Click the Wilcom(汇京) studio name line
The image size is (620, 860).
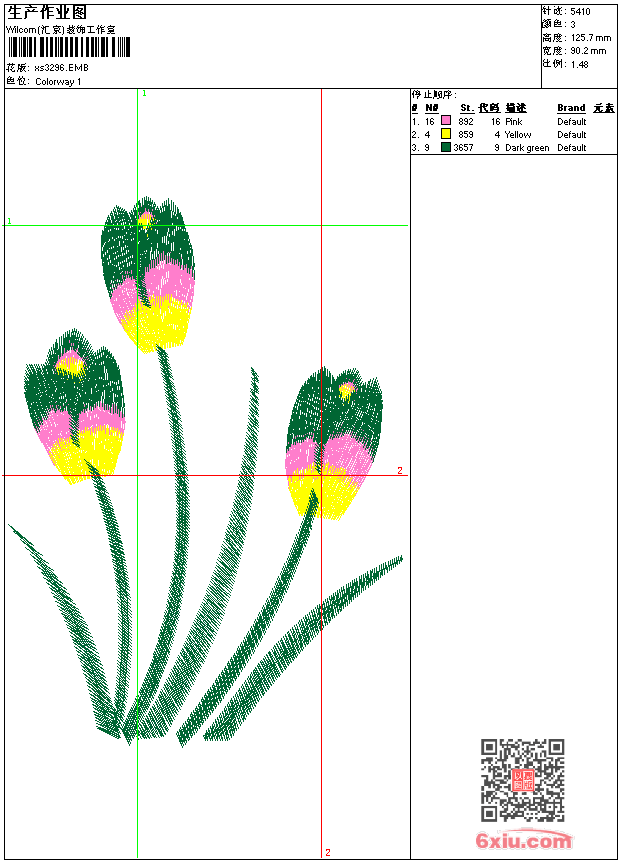61,30
